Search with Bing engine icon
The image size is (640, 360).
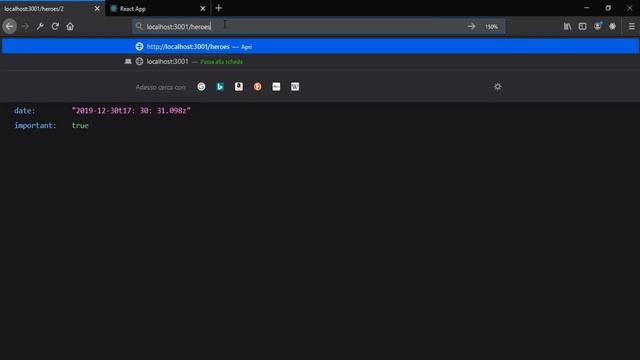220,87
